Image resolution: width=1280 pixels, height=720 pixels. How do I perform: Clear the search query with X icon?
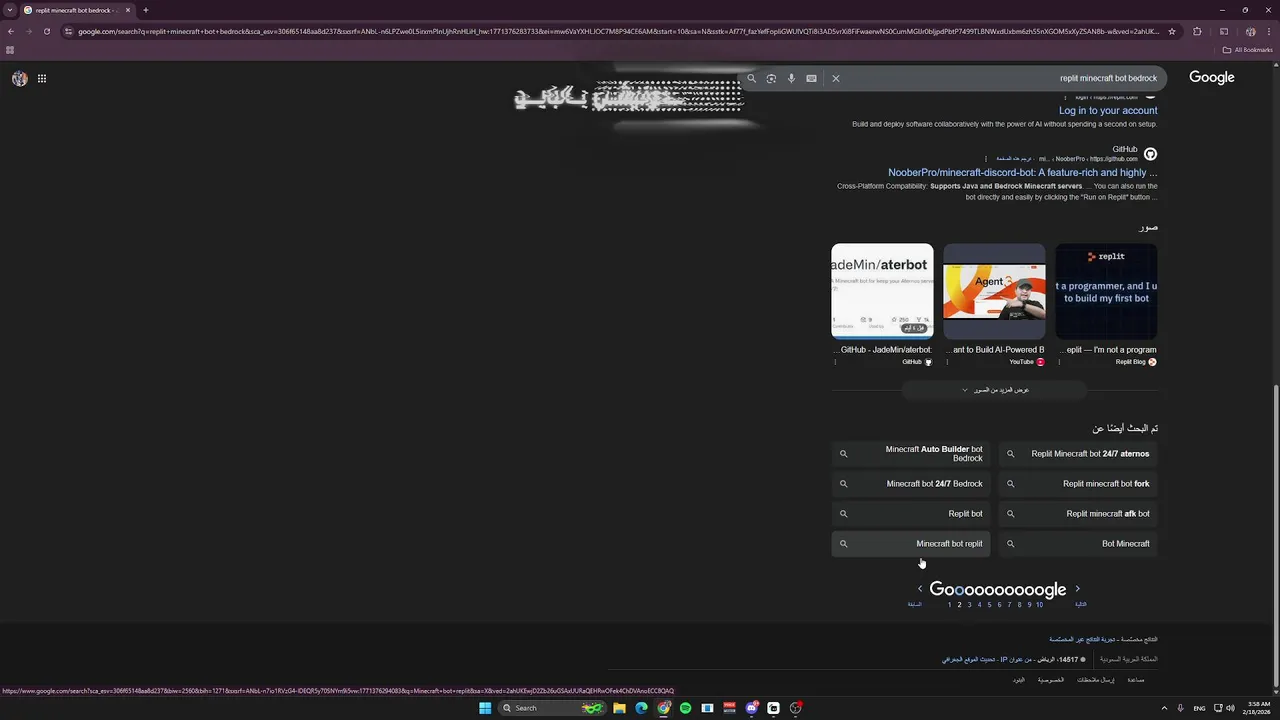(x=836, y=78)
